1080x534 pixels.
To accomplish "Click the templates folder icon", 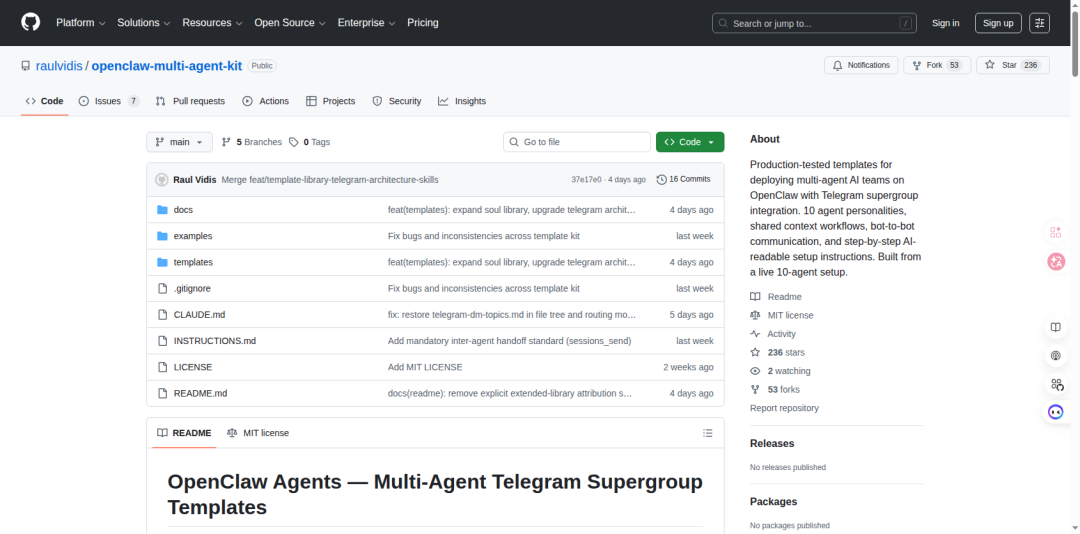I will [x=163, y=262].
